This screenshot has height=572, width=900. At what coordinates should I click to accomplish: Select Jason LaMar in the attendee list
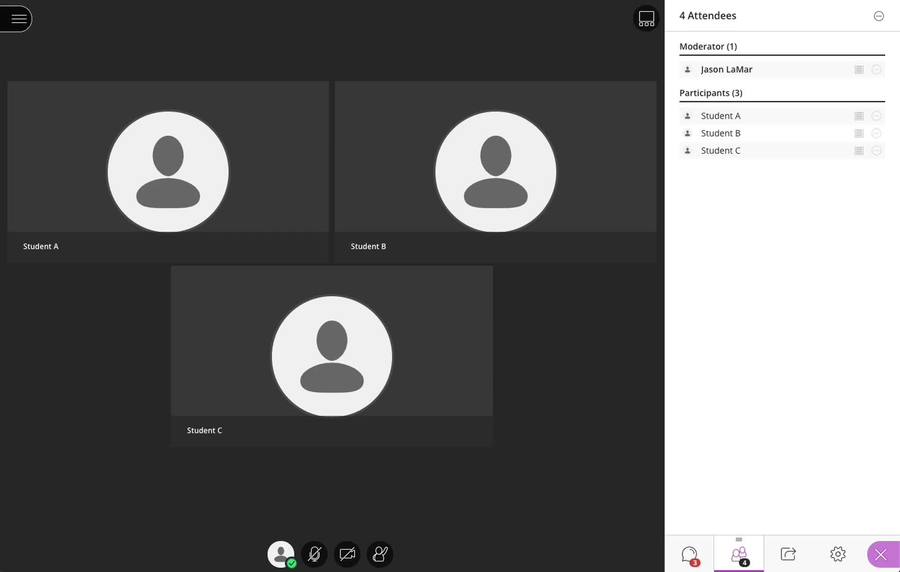[x=782, y=69]
